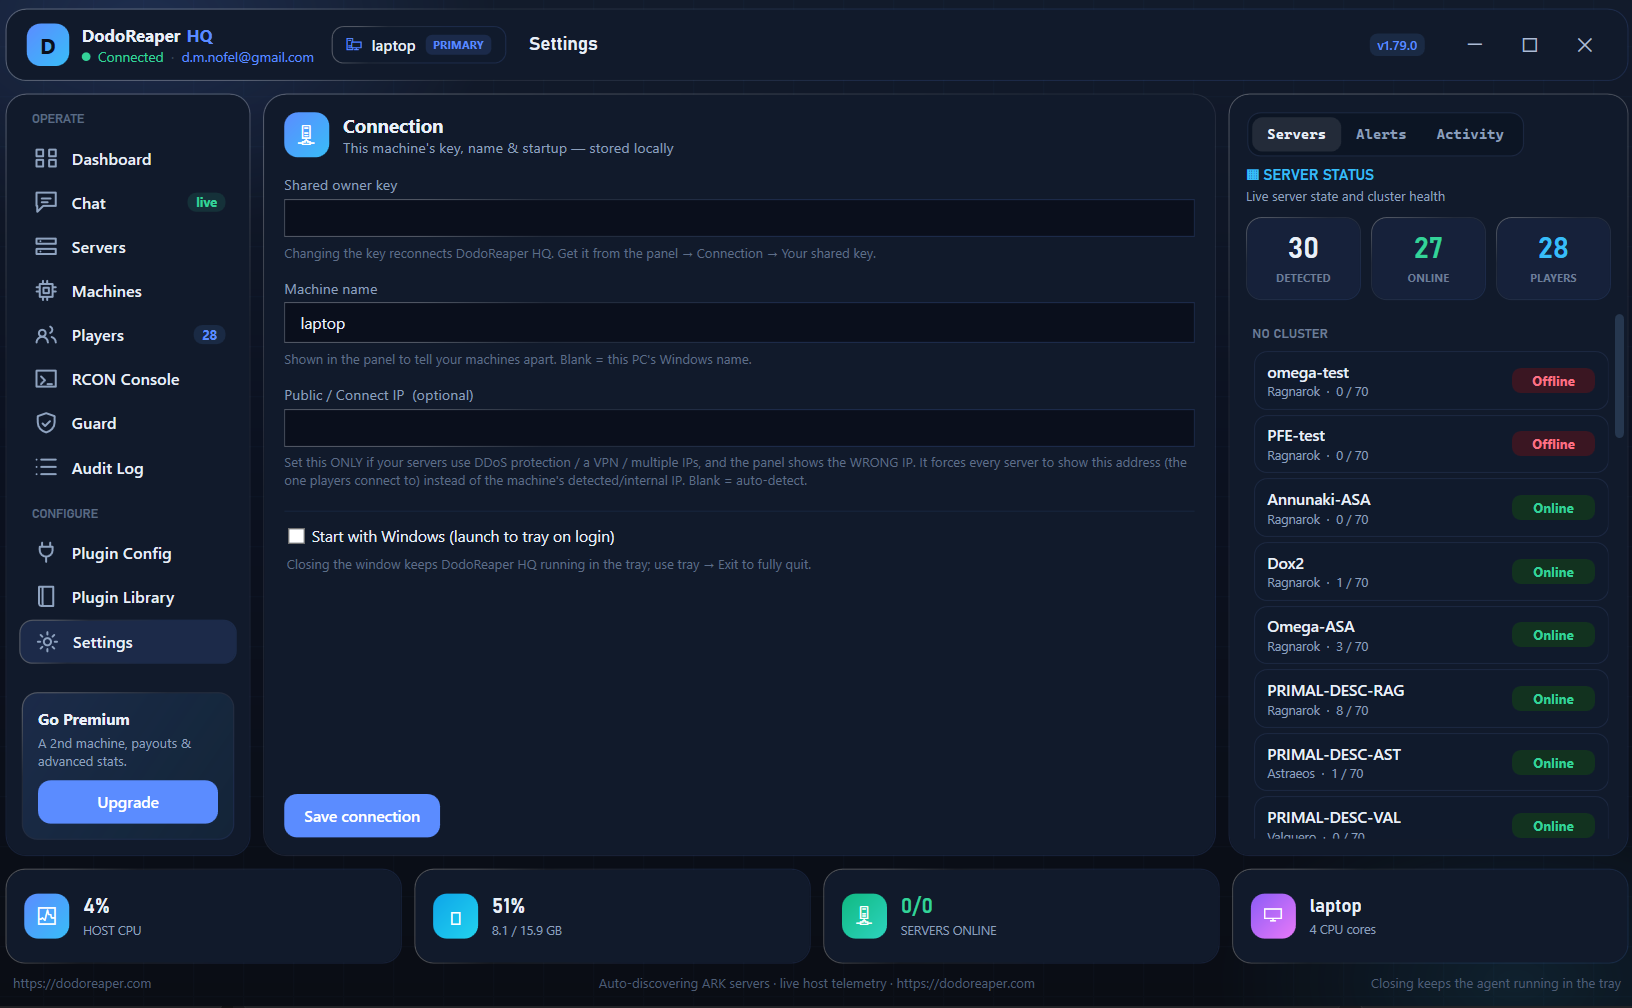Screen dimensions: 1632x1008
Task: Click the Connected status indicator
Action: tap(123, 57)
